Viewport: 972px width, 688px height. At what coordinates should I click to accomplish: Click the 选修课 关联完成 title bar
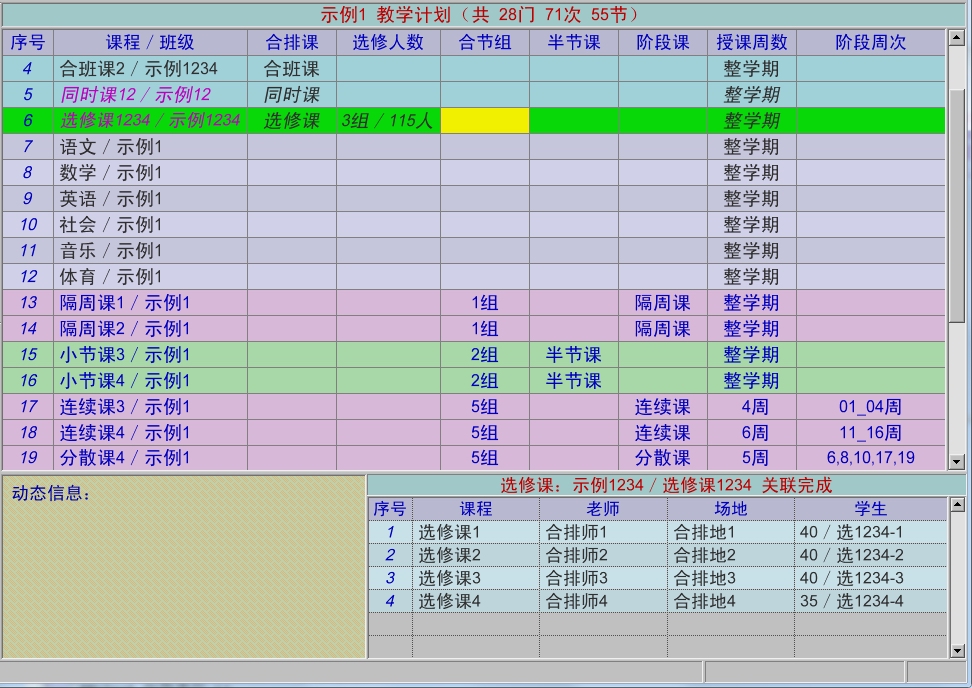coord(666,485)
